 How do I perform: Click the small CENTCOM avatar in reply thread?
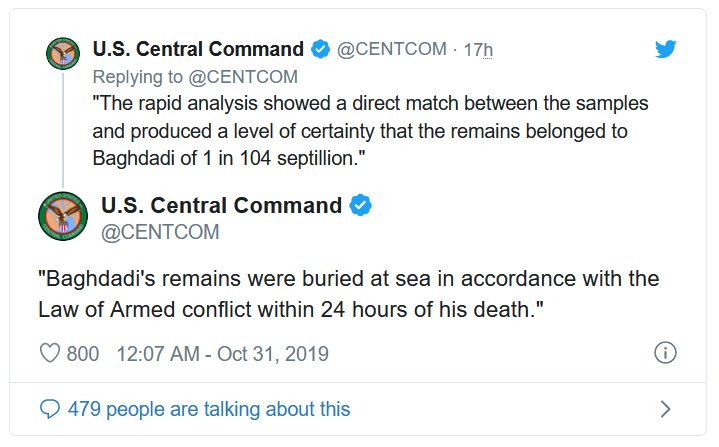pos(63,54)
